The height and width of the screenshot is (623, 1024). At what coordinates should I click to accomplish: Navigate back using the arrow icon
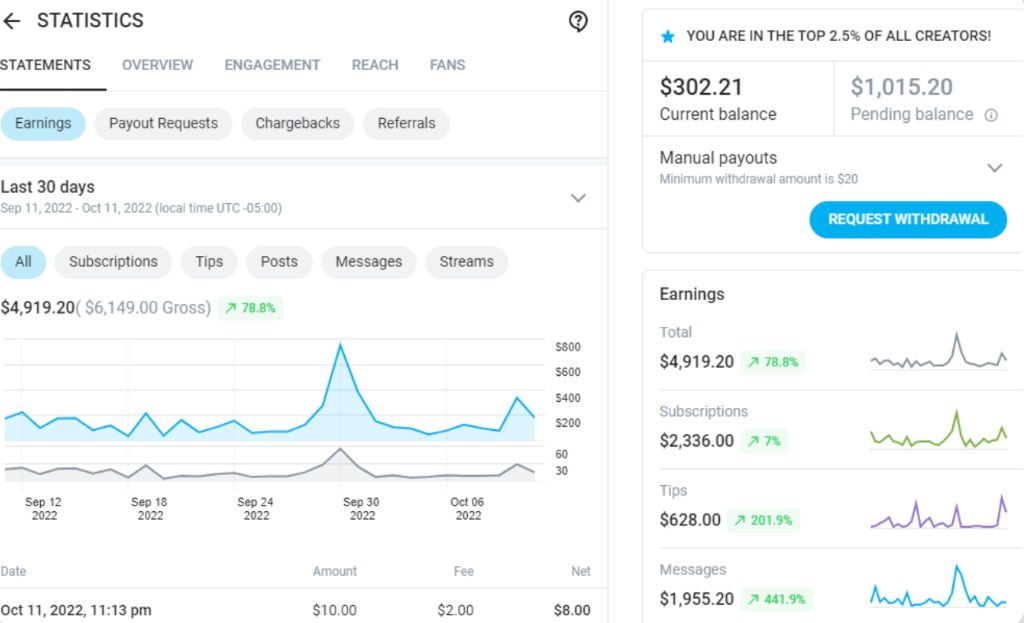(x=13, y=20)
